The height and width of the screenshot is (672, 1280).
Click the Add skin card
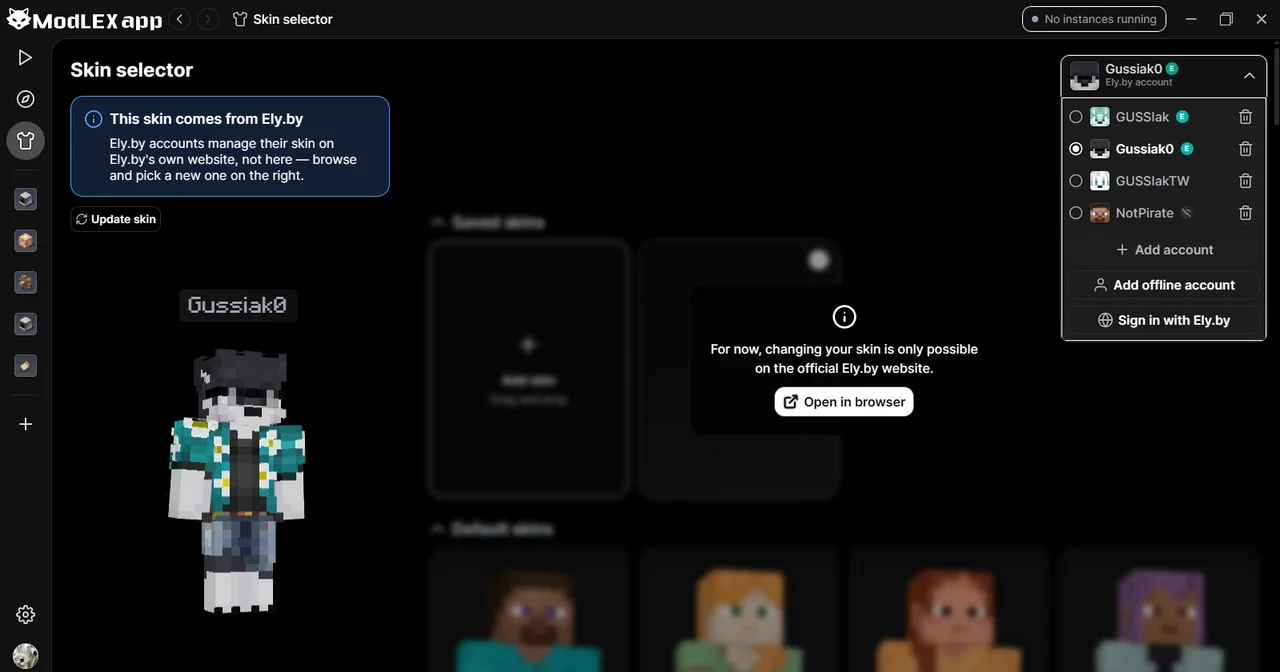click(x=528, y=368)
